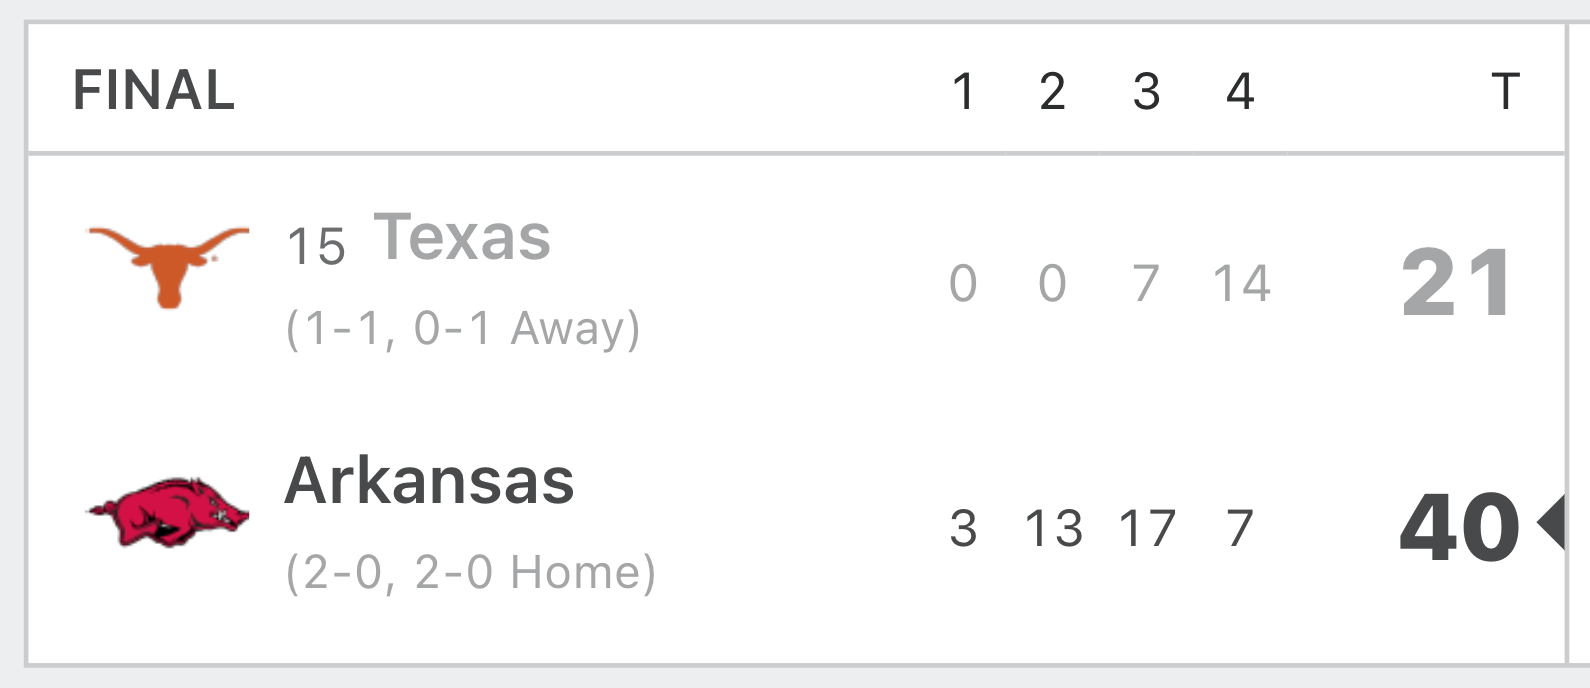The height and width of the screenshot is (688, 1590).
Task: Click Arkansas total score 40
Action: click(x=1460, y=527)
